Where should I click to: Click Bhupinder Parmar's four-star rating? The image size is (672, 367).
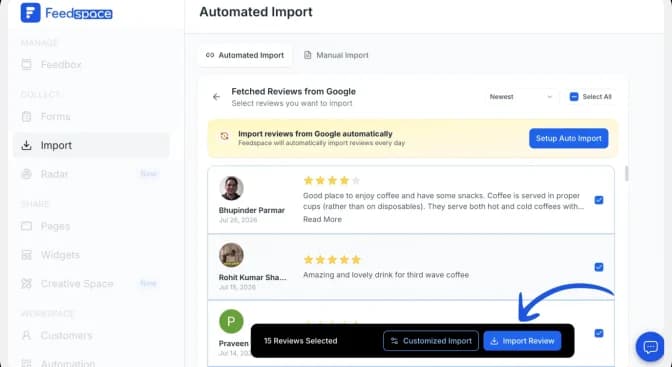pyautogui.click(x=332, y=180)
